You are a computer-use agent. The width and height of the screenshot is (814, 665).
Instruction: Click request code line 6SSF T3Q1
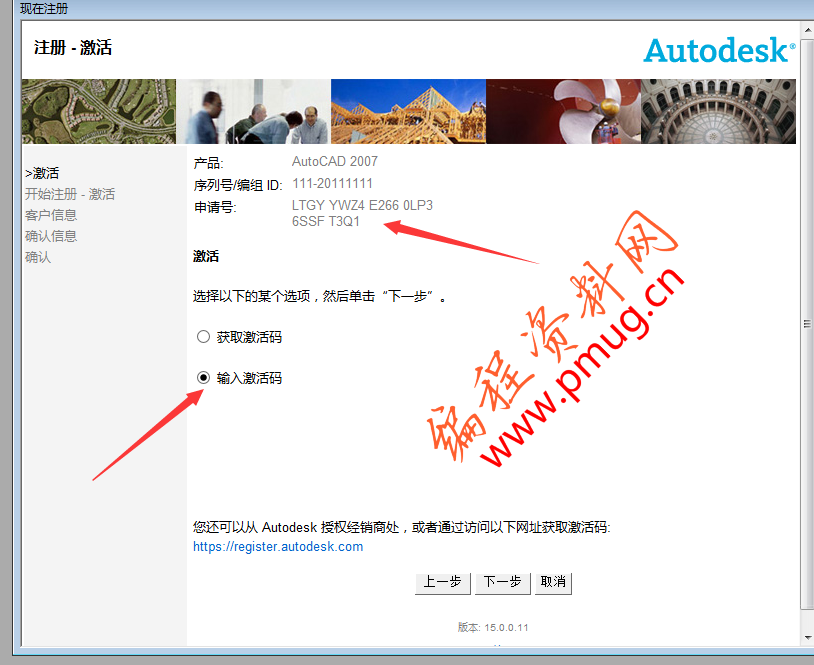click(325, 221)
